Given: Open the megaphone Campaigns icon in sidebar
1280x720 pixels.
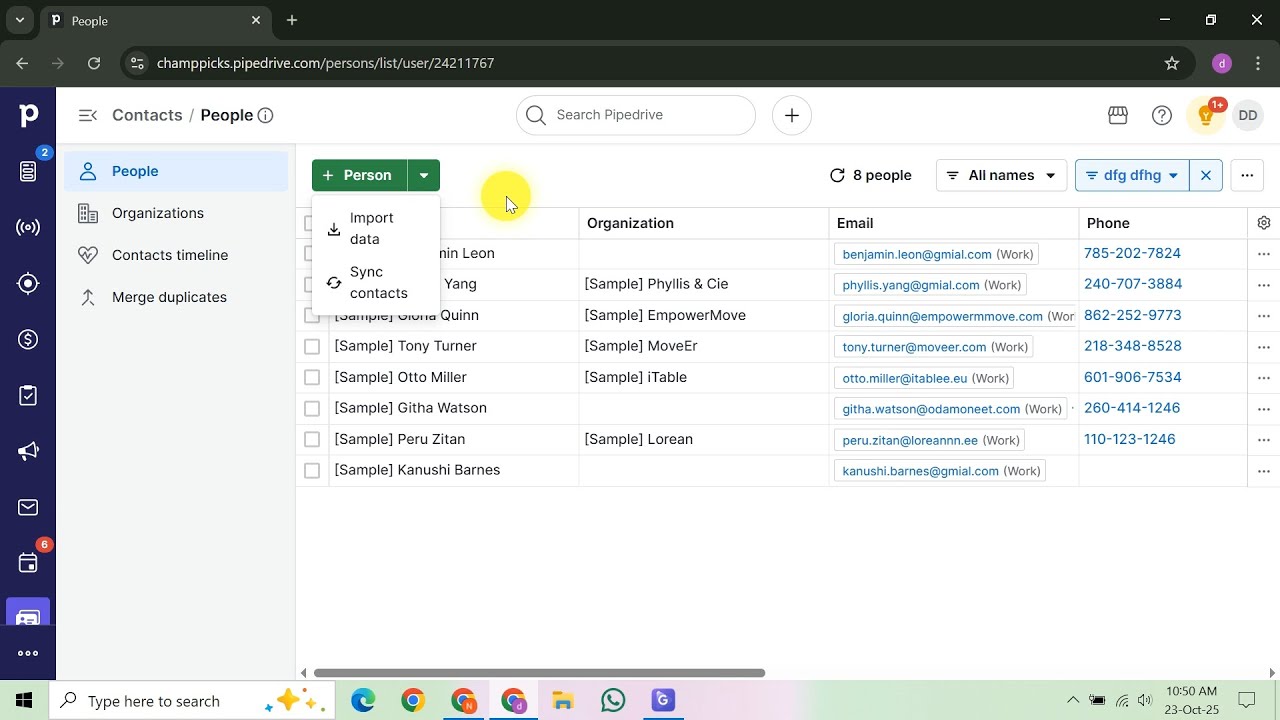Looking at the screenshot, I should [28, 452].
